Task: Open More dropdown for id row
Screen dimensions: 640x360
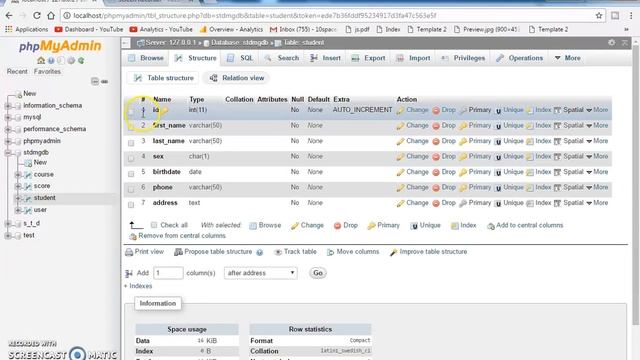Action: coord(597,110)
